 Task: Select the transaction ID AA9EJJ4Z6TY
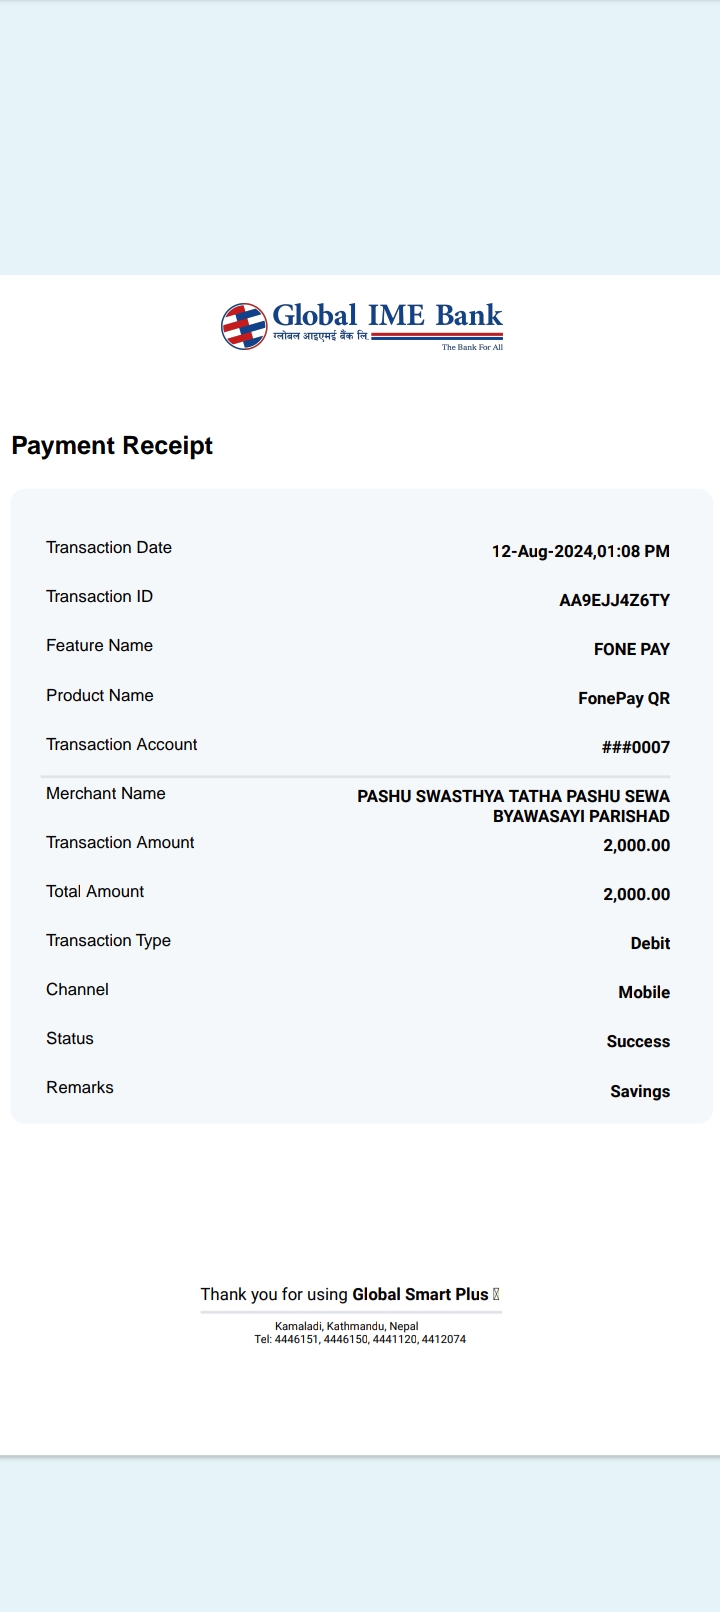pos(614,600)
